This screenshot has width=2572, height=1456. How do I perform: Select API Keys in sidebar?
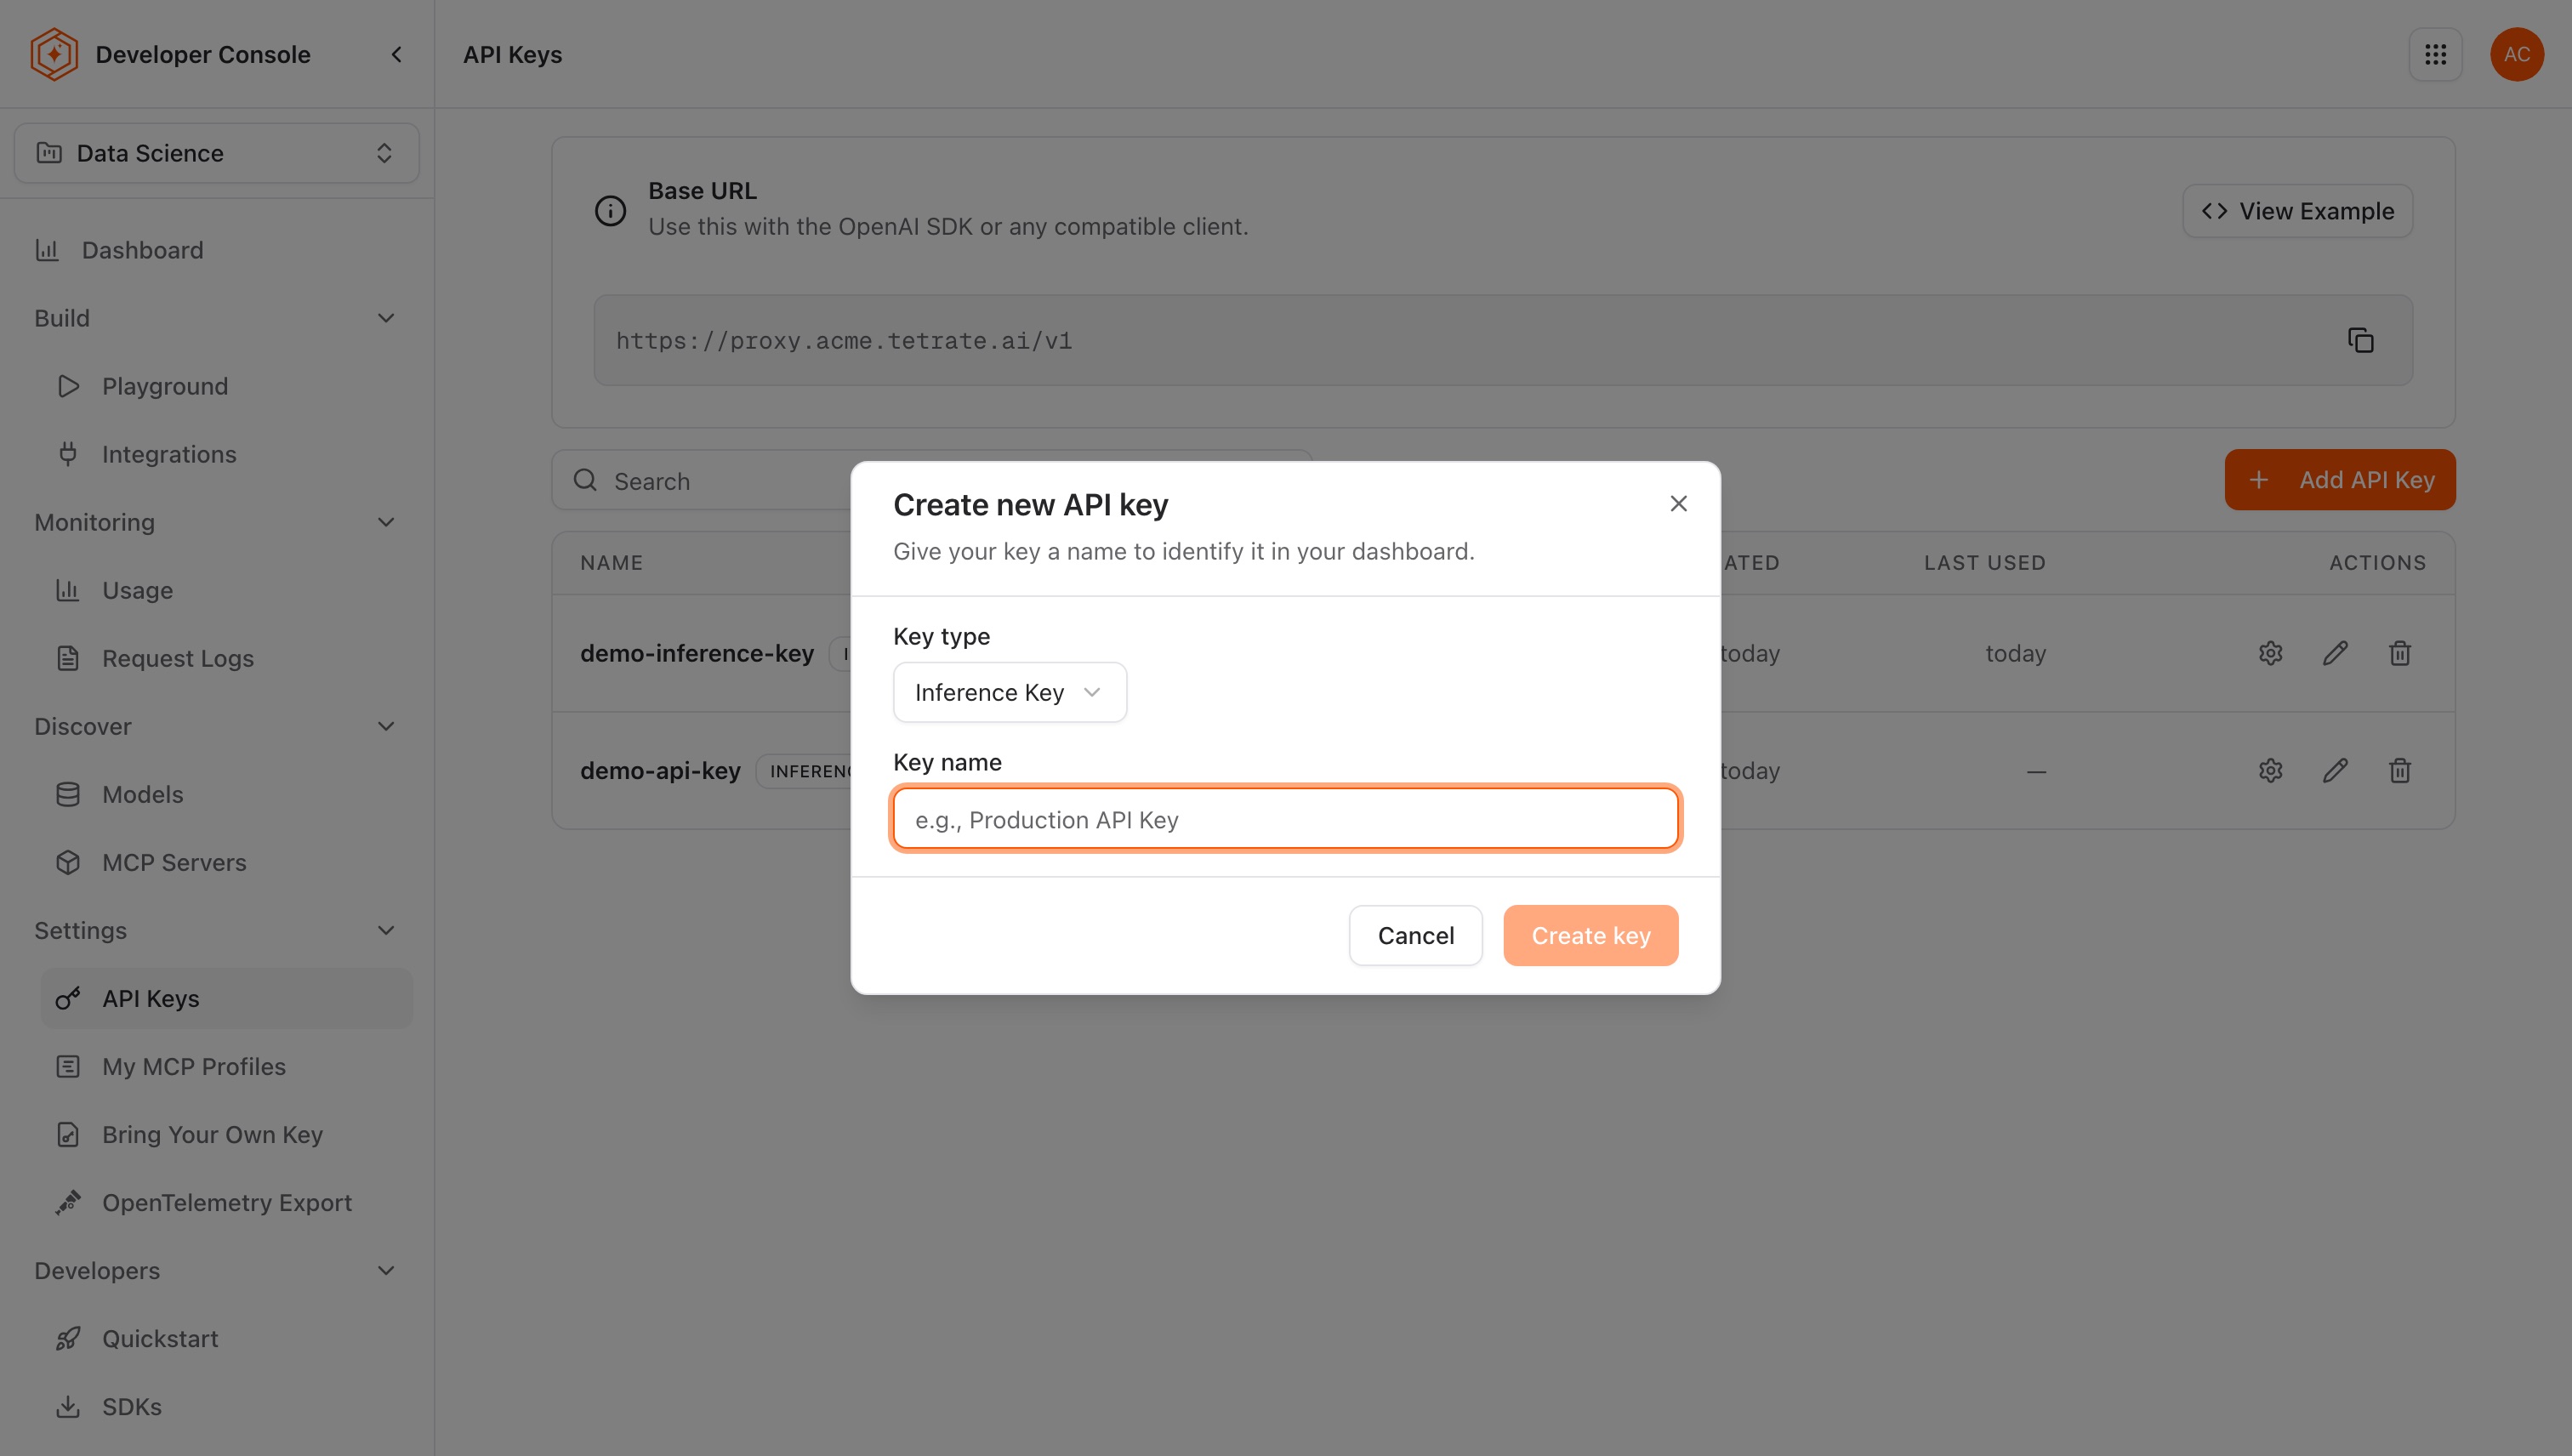click(226, 998)
